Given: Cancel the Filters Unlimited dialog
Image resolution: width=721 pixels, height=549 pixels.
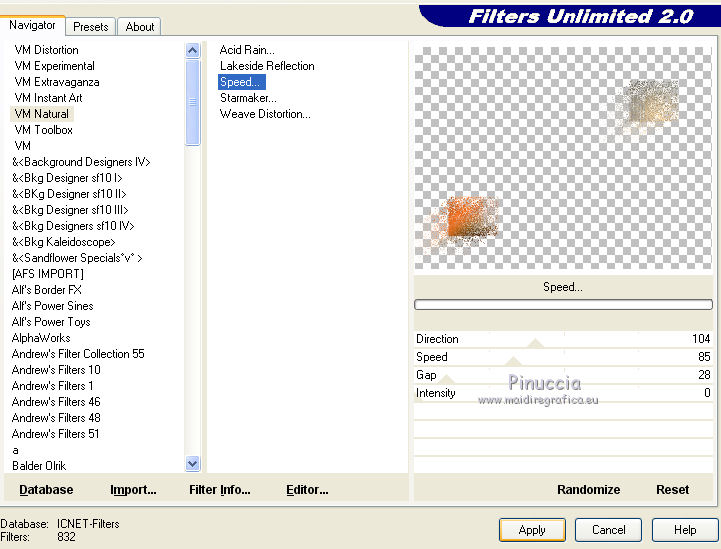Looking at the screenshot, I should pos(608,530).
